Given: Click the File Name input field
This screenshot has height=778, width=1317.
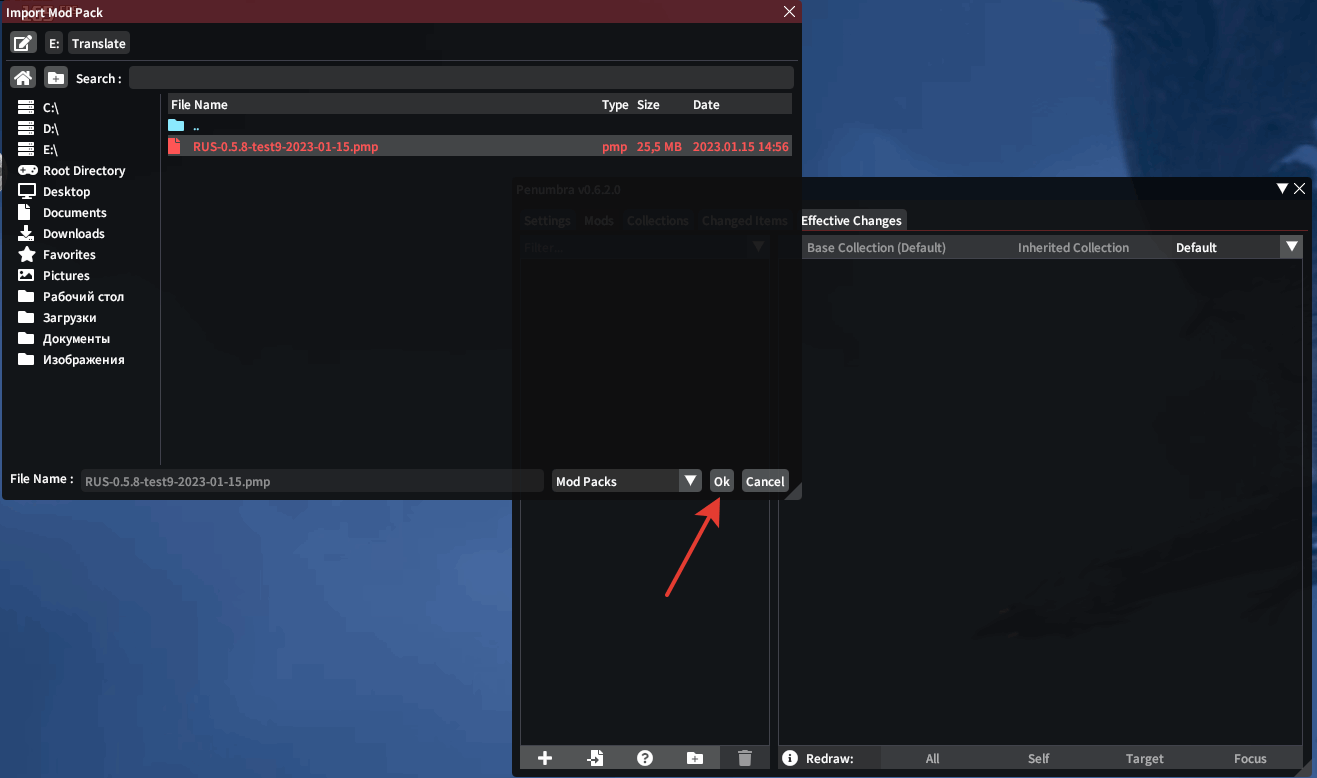Looking at the screenshot, I should (x=312, y=481).
